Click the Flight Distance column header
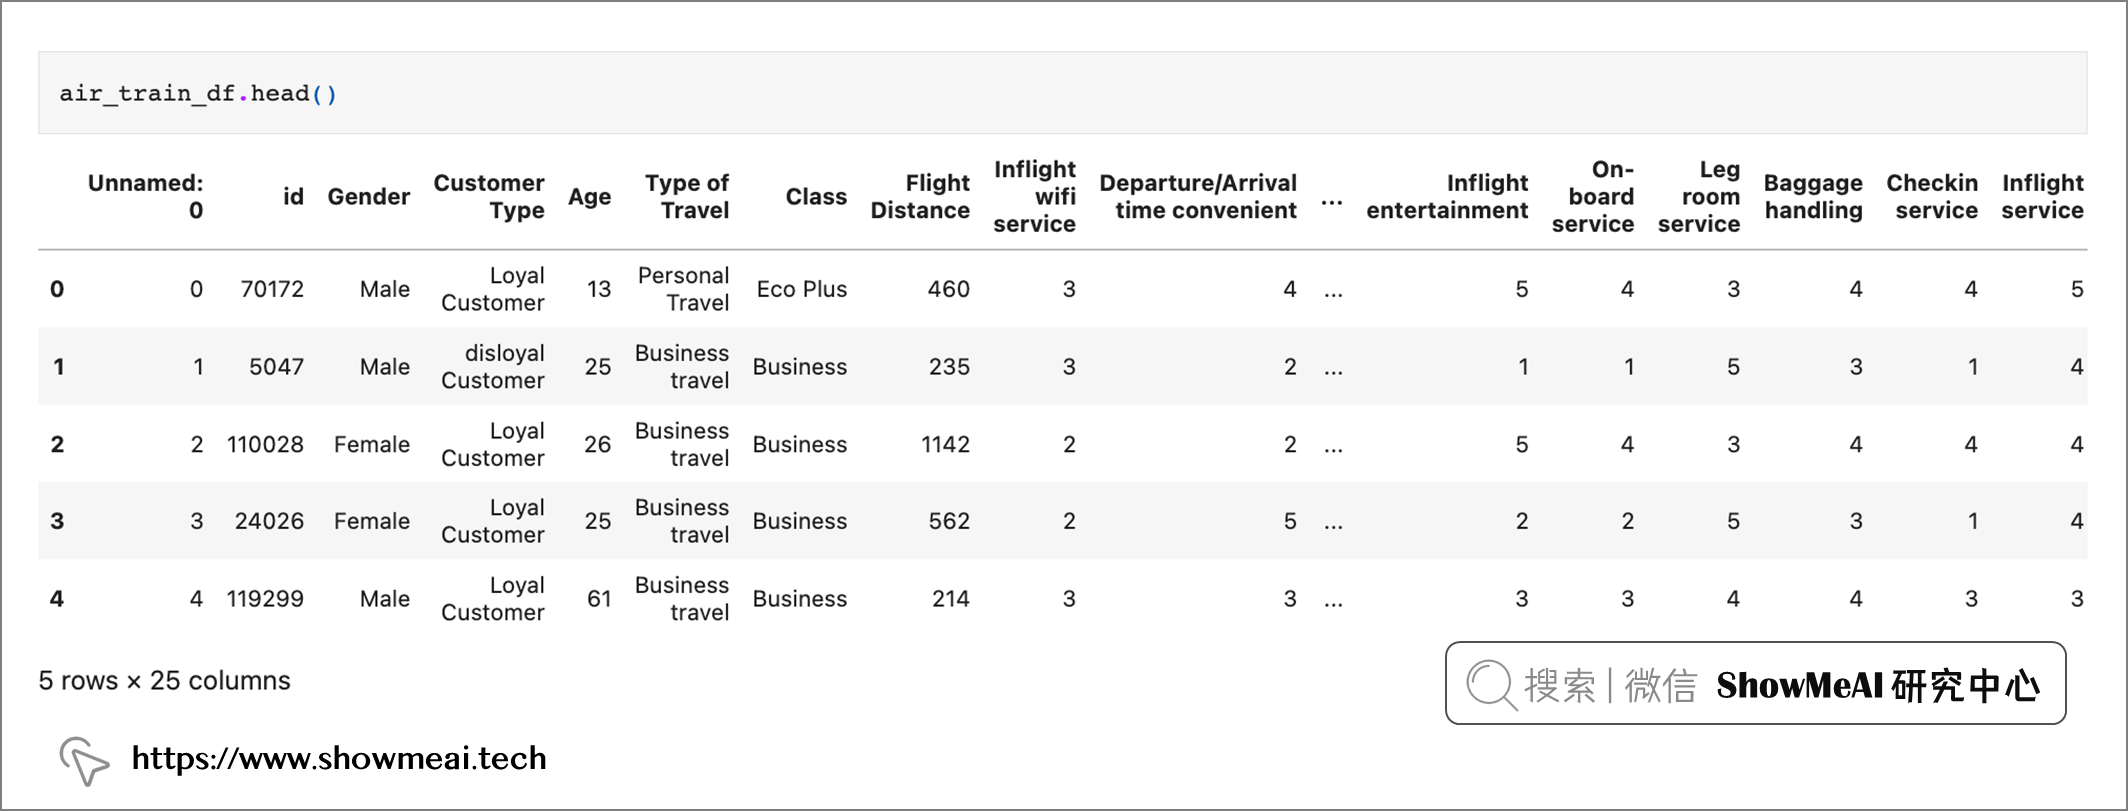 pos(920,197)
